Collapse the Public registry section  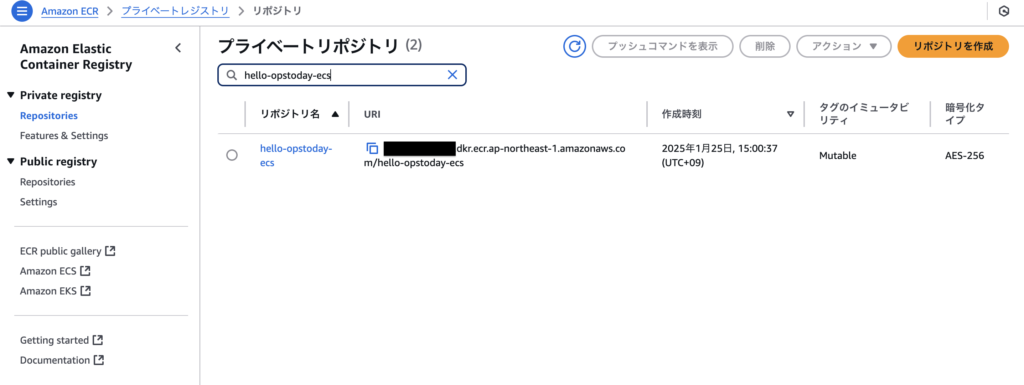point(10,162)
